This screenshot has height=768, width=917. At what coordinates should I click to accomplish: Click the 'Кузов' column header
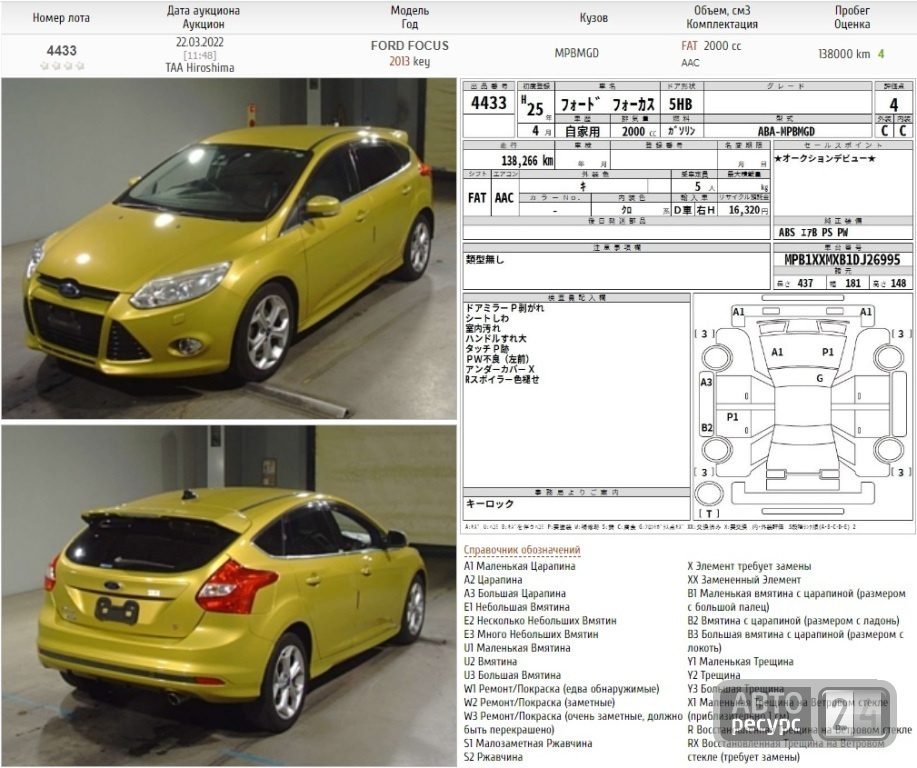pyautogui.click(x=594, y=18)
